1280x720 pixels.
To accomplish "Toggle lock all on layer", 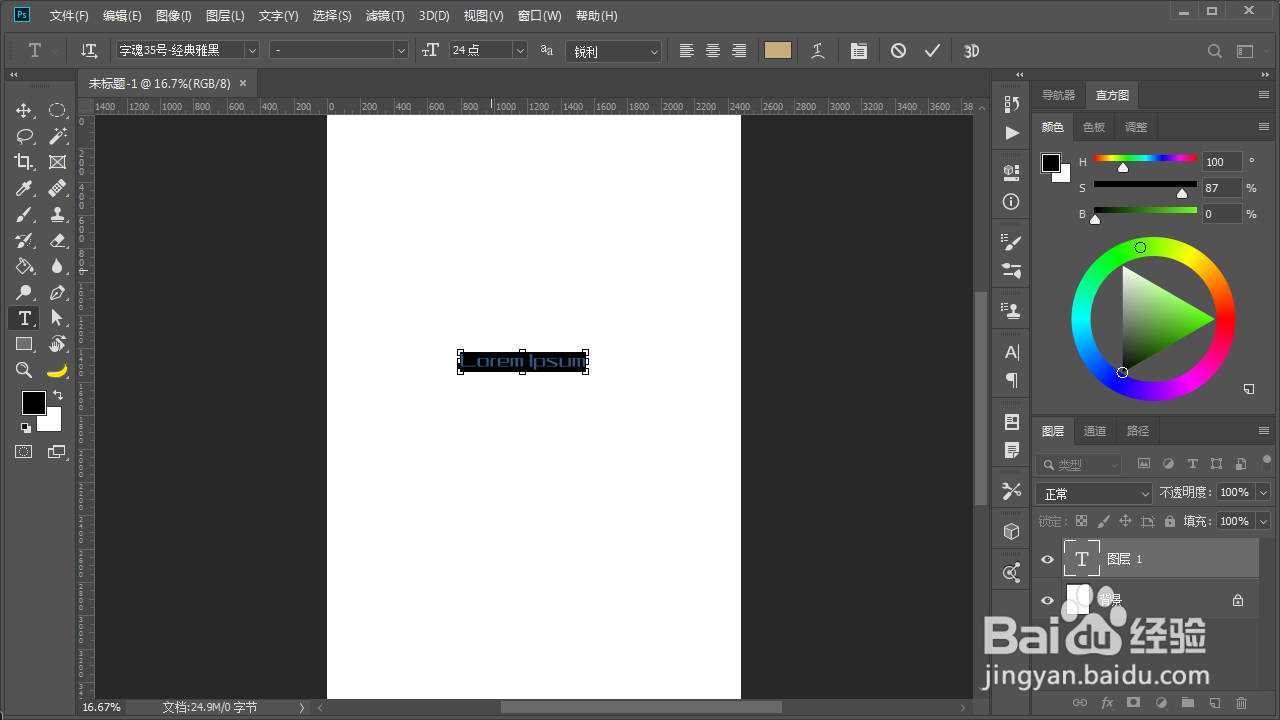I will click(x=1169, y=521).
